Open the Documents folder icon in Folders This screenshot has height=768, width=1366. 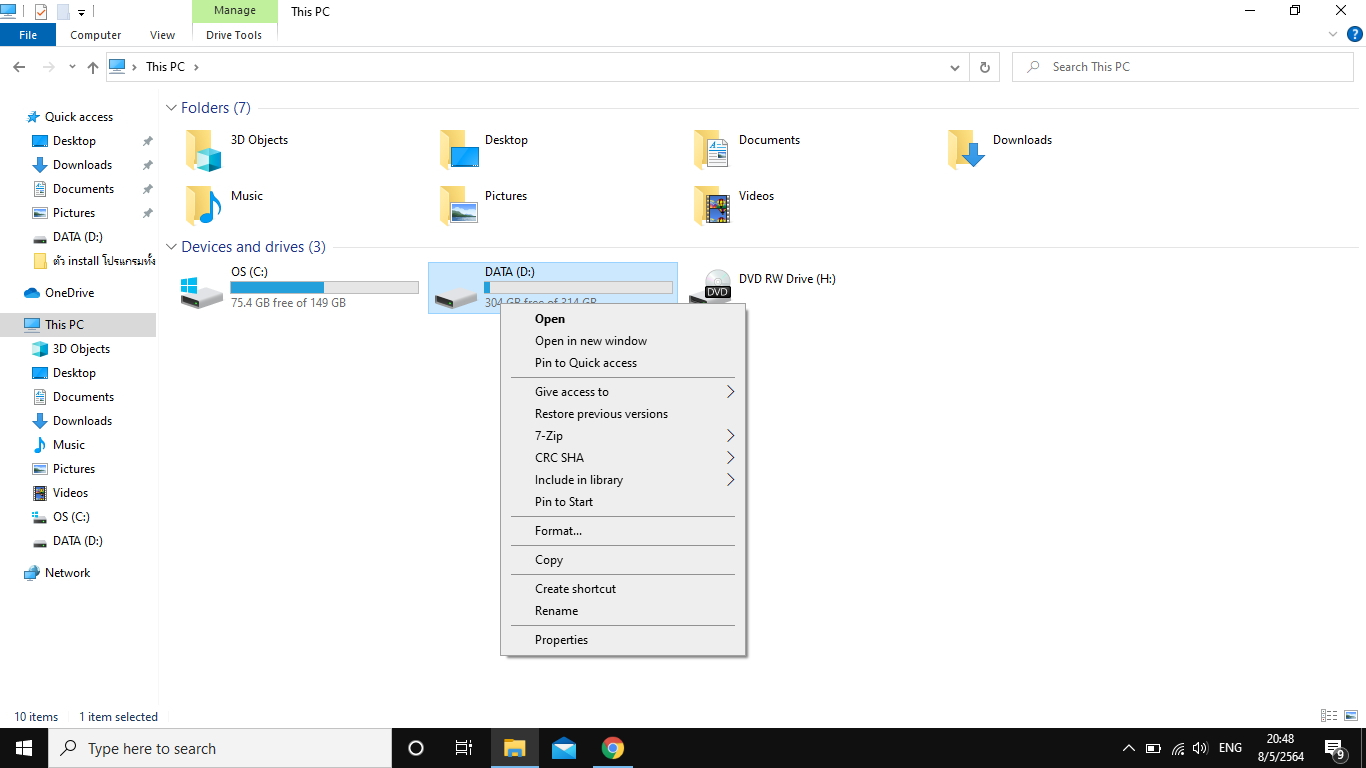tap(713, 150)
